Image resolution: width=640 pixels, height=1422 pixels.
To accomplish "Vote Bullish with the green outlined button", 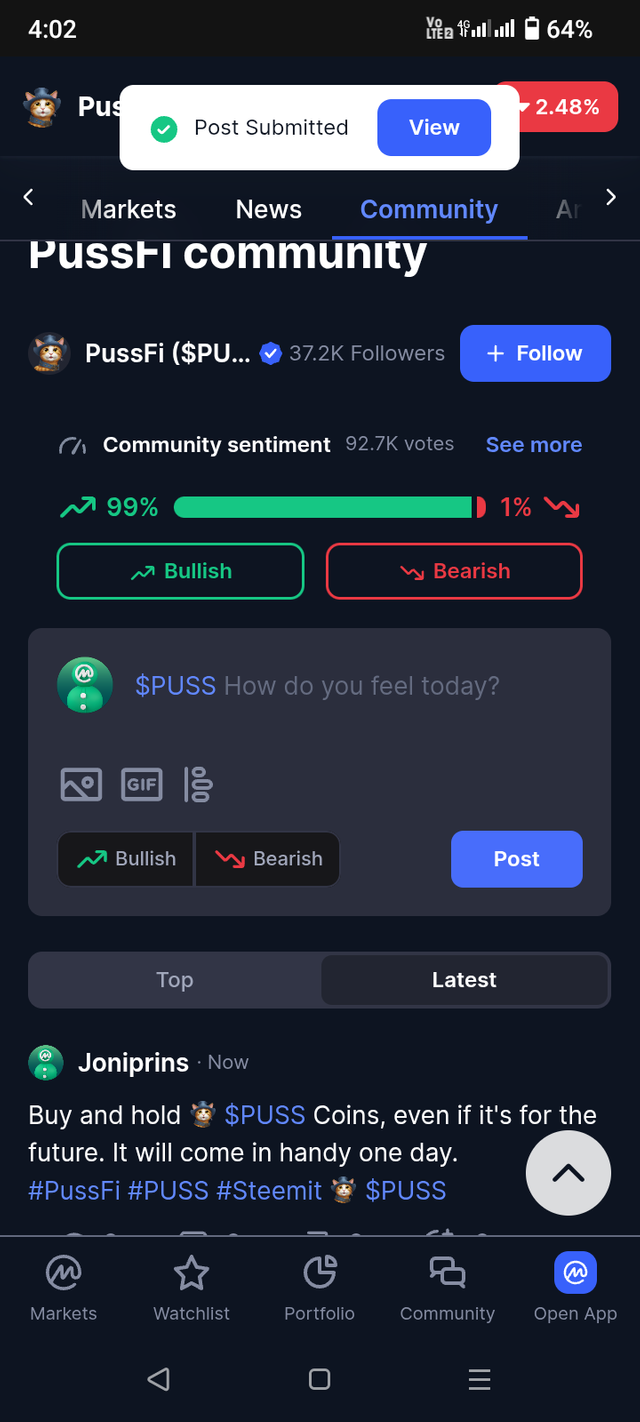I will pos(180,571).
